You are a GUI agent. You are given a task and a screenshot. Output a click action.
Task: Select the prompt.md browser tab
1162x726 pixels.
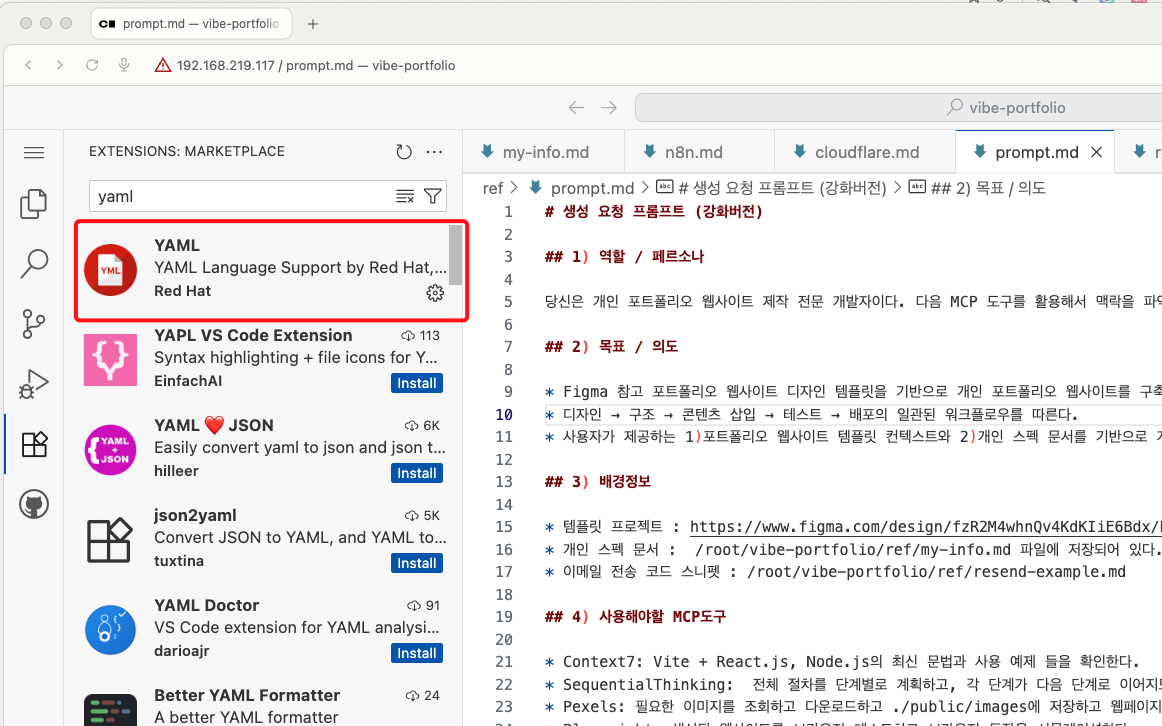(191, 24)
